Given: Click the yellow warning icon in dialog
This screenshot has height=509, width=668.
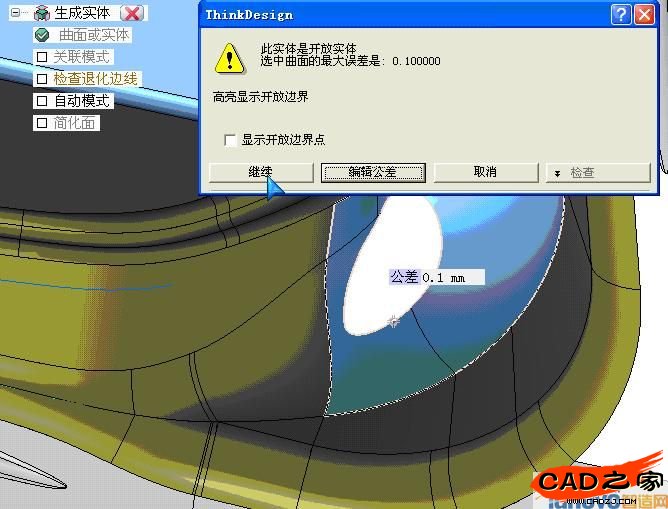Looking at the screenshot, I should pos(230,58).
